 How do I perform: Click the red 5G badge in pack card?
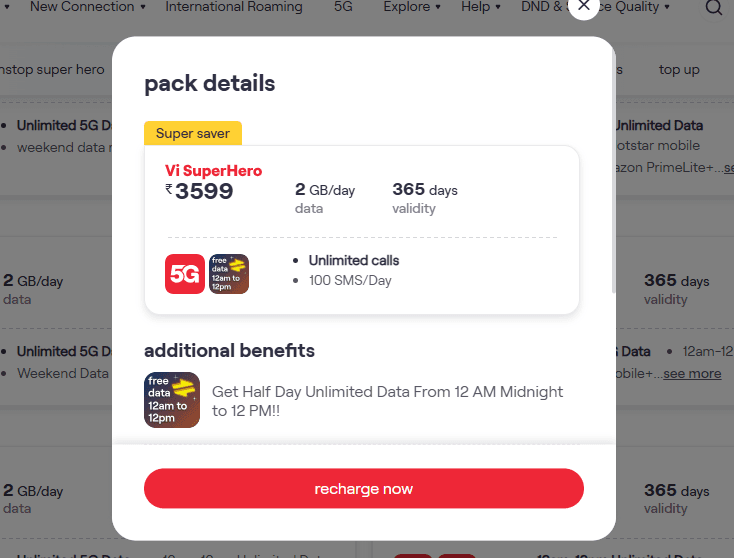coord(184,274)
